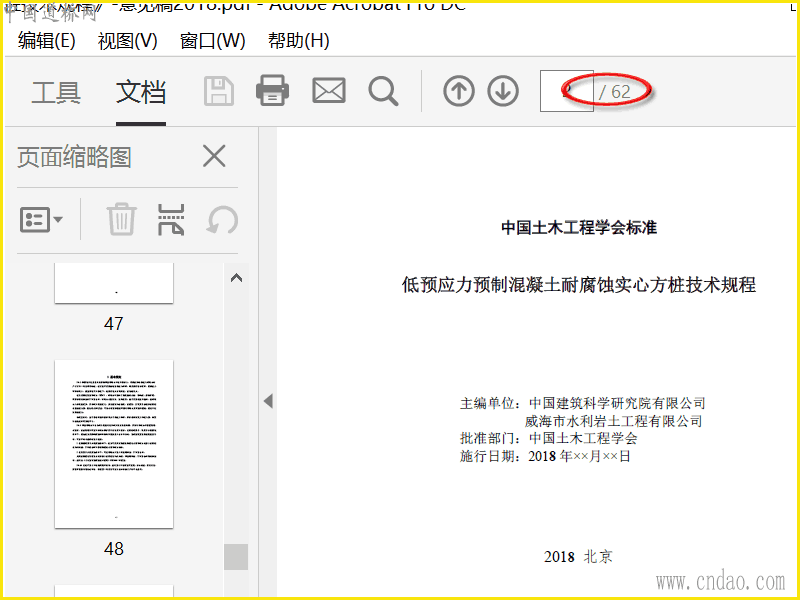The width and height of the screenshot is (800, 600).
Task: Rotate pages with rotate icon
Action: click(222, 220)
